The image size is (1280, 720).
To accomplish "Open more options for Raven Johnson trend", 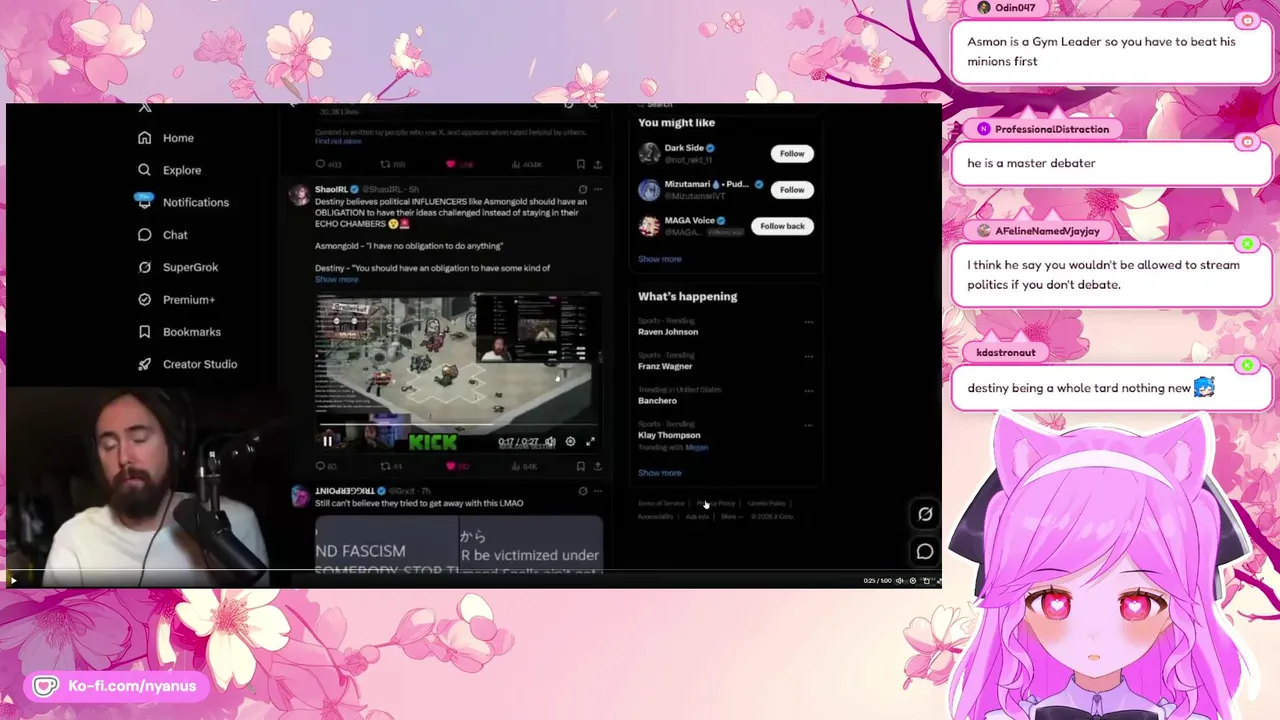I will click(808, 322).
